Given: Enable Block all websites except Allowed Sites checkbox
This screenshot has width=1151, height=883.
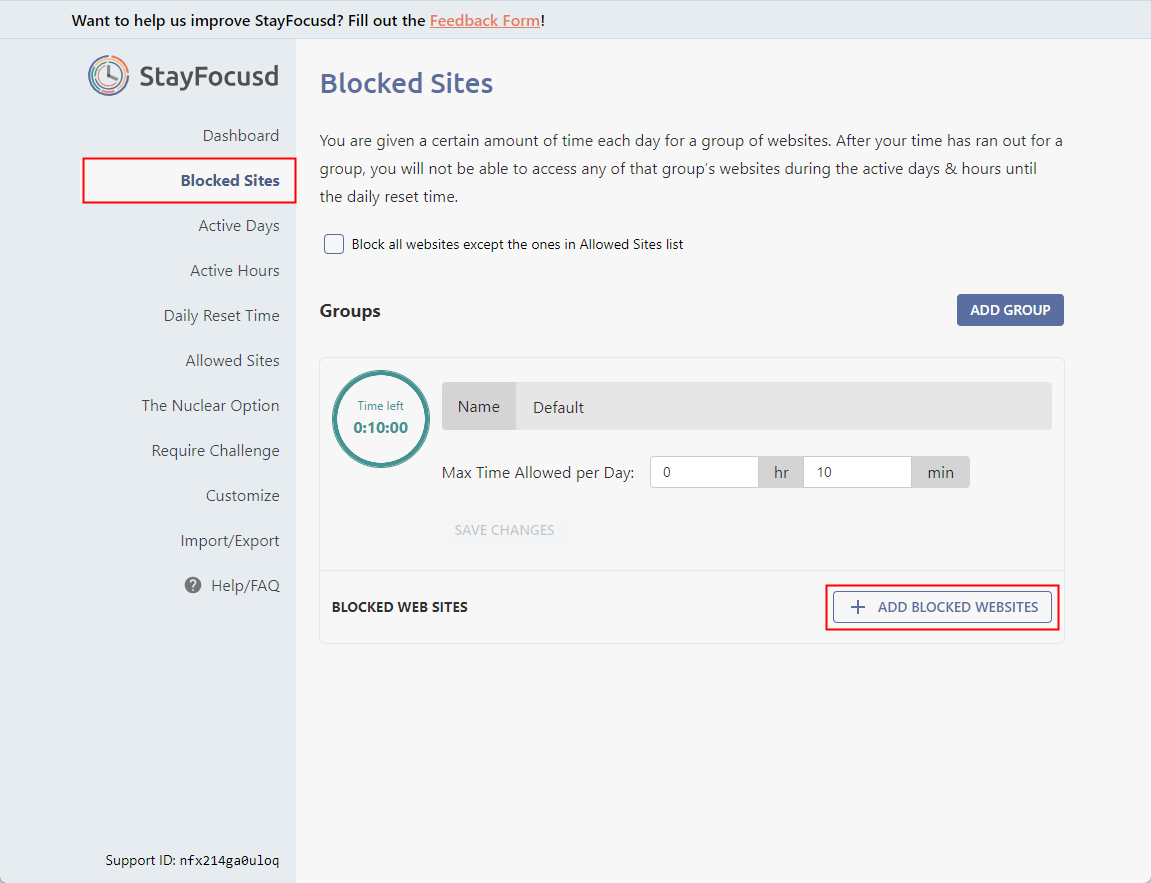Looking at the screenshot, I should [334, 244].
